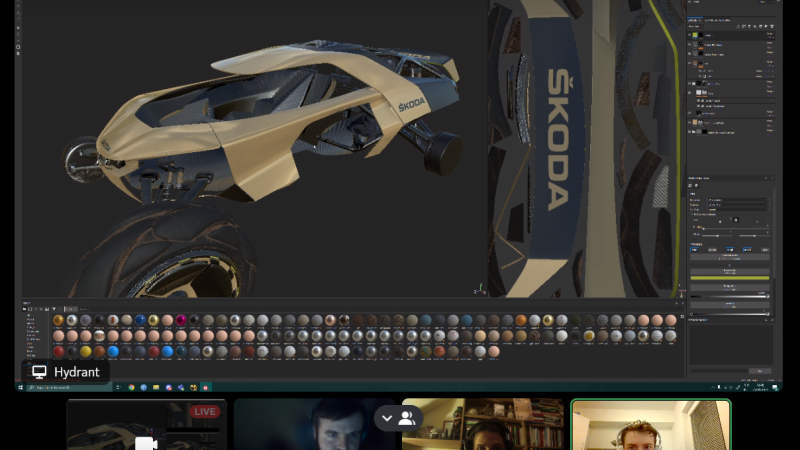Switch to the Texture Set Settings tab

[717, 20]
